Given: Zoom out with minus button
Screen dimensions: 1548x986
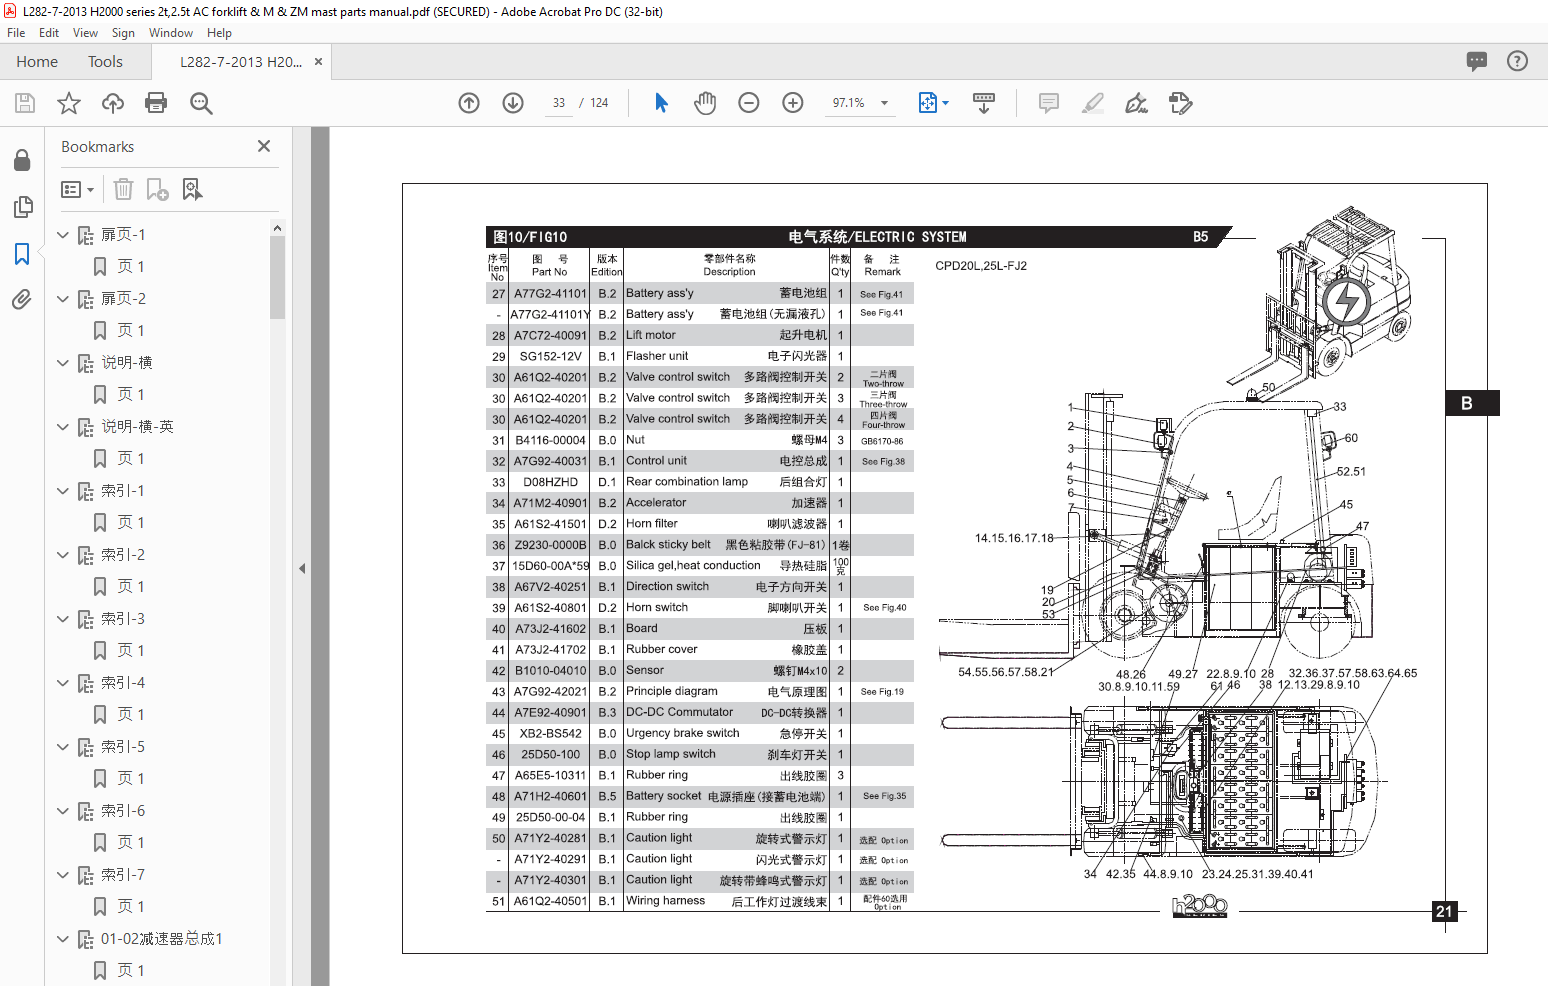Looking at the screenshot, I should click(x=749, y=103).
